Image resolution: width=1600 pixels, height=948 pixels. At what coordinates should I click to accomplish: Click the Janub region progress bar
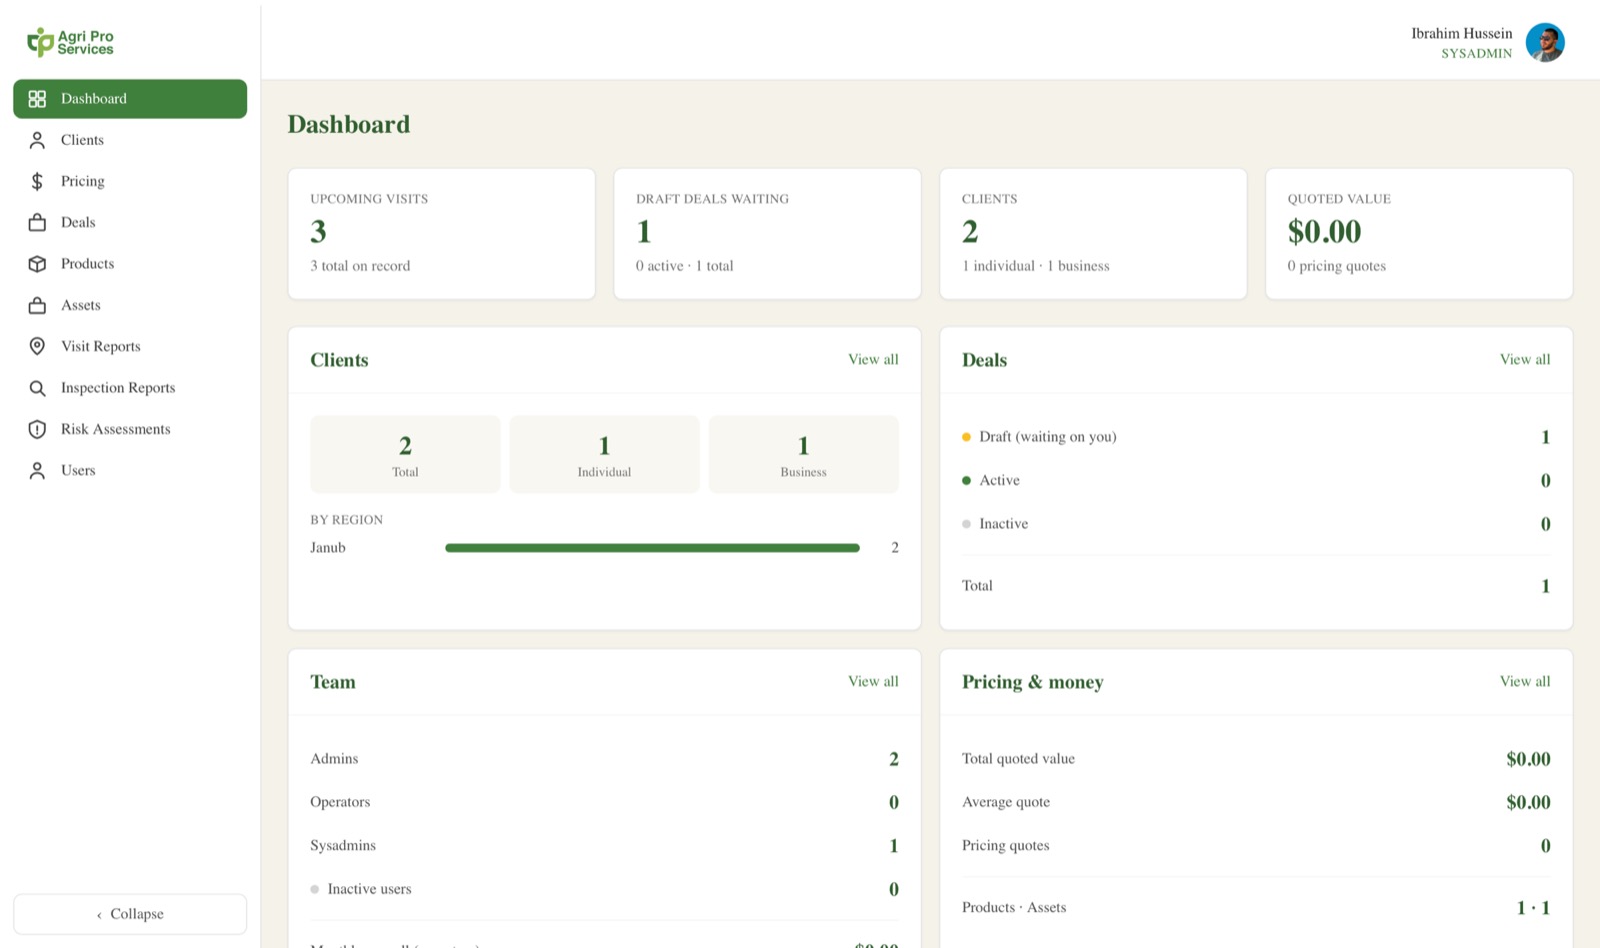point(652,548)
